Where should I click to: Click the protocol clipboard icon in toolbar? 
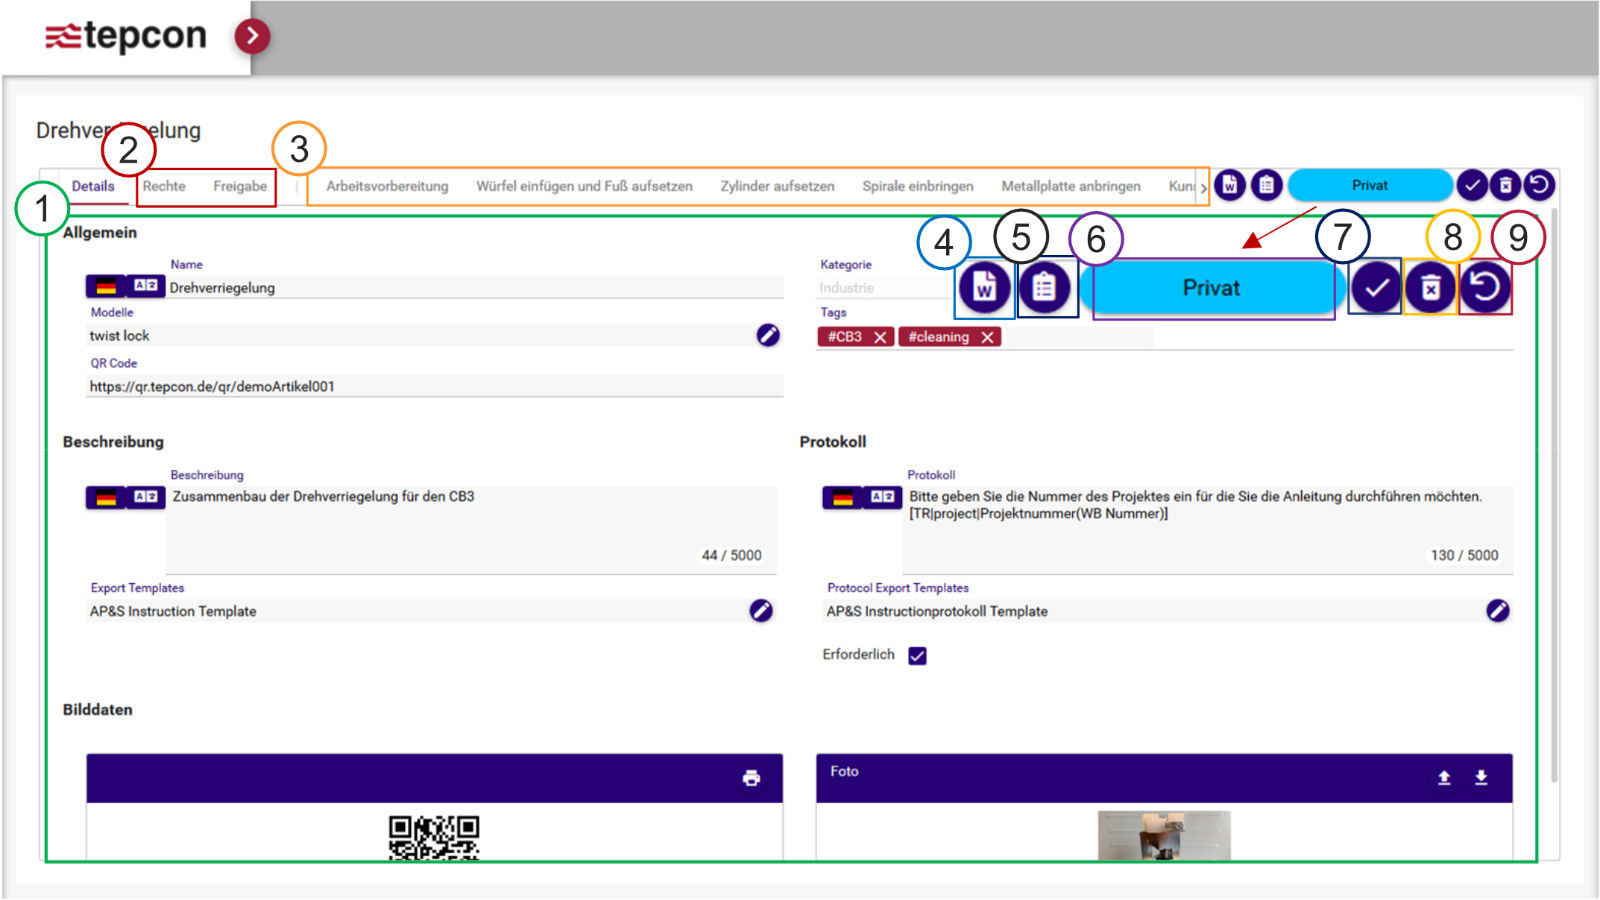pyautogui.click(x=1266, y=185)
